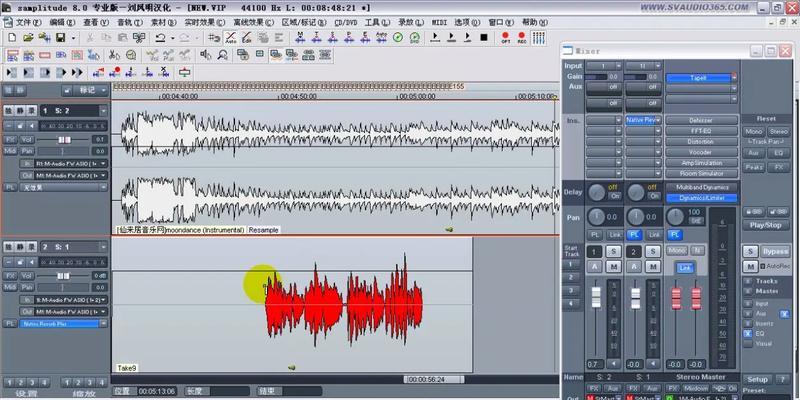800x400 pixels.
Task: Click the green clock sync icon
Action: coord(398,38)
